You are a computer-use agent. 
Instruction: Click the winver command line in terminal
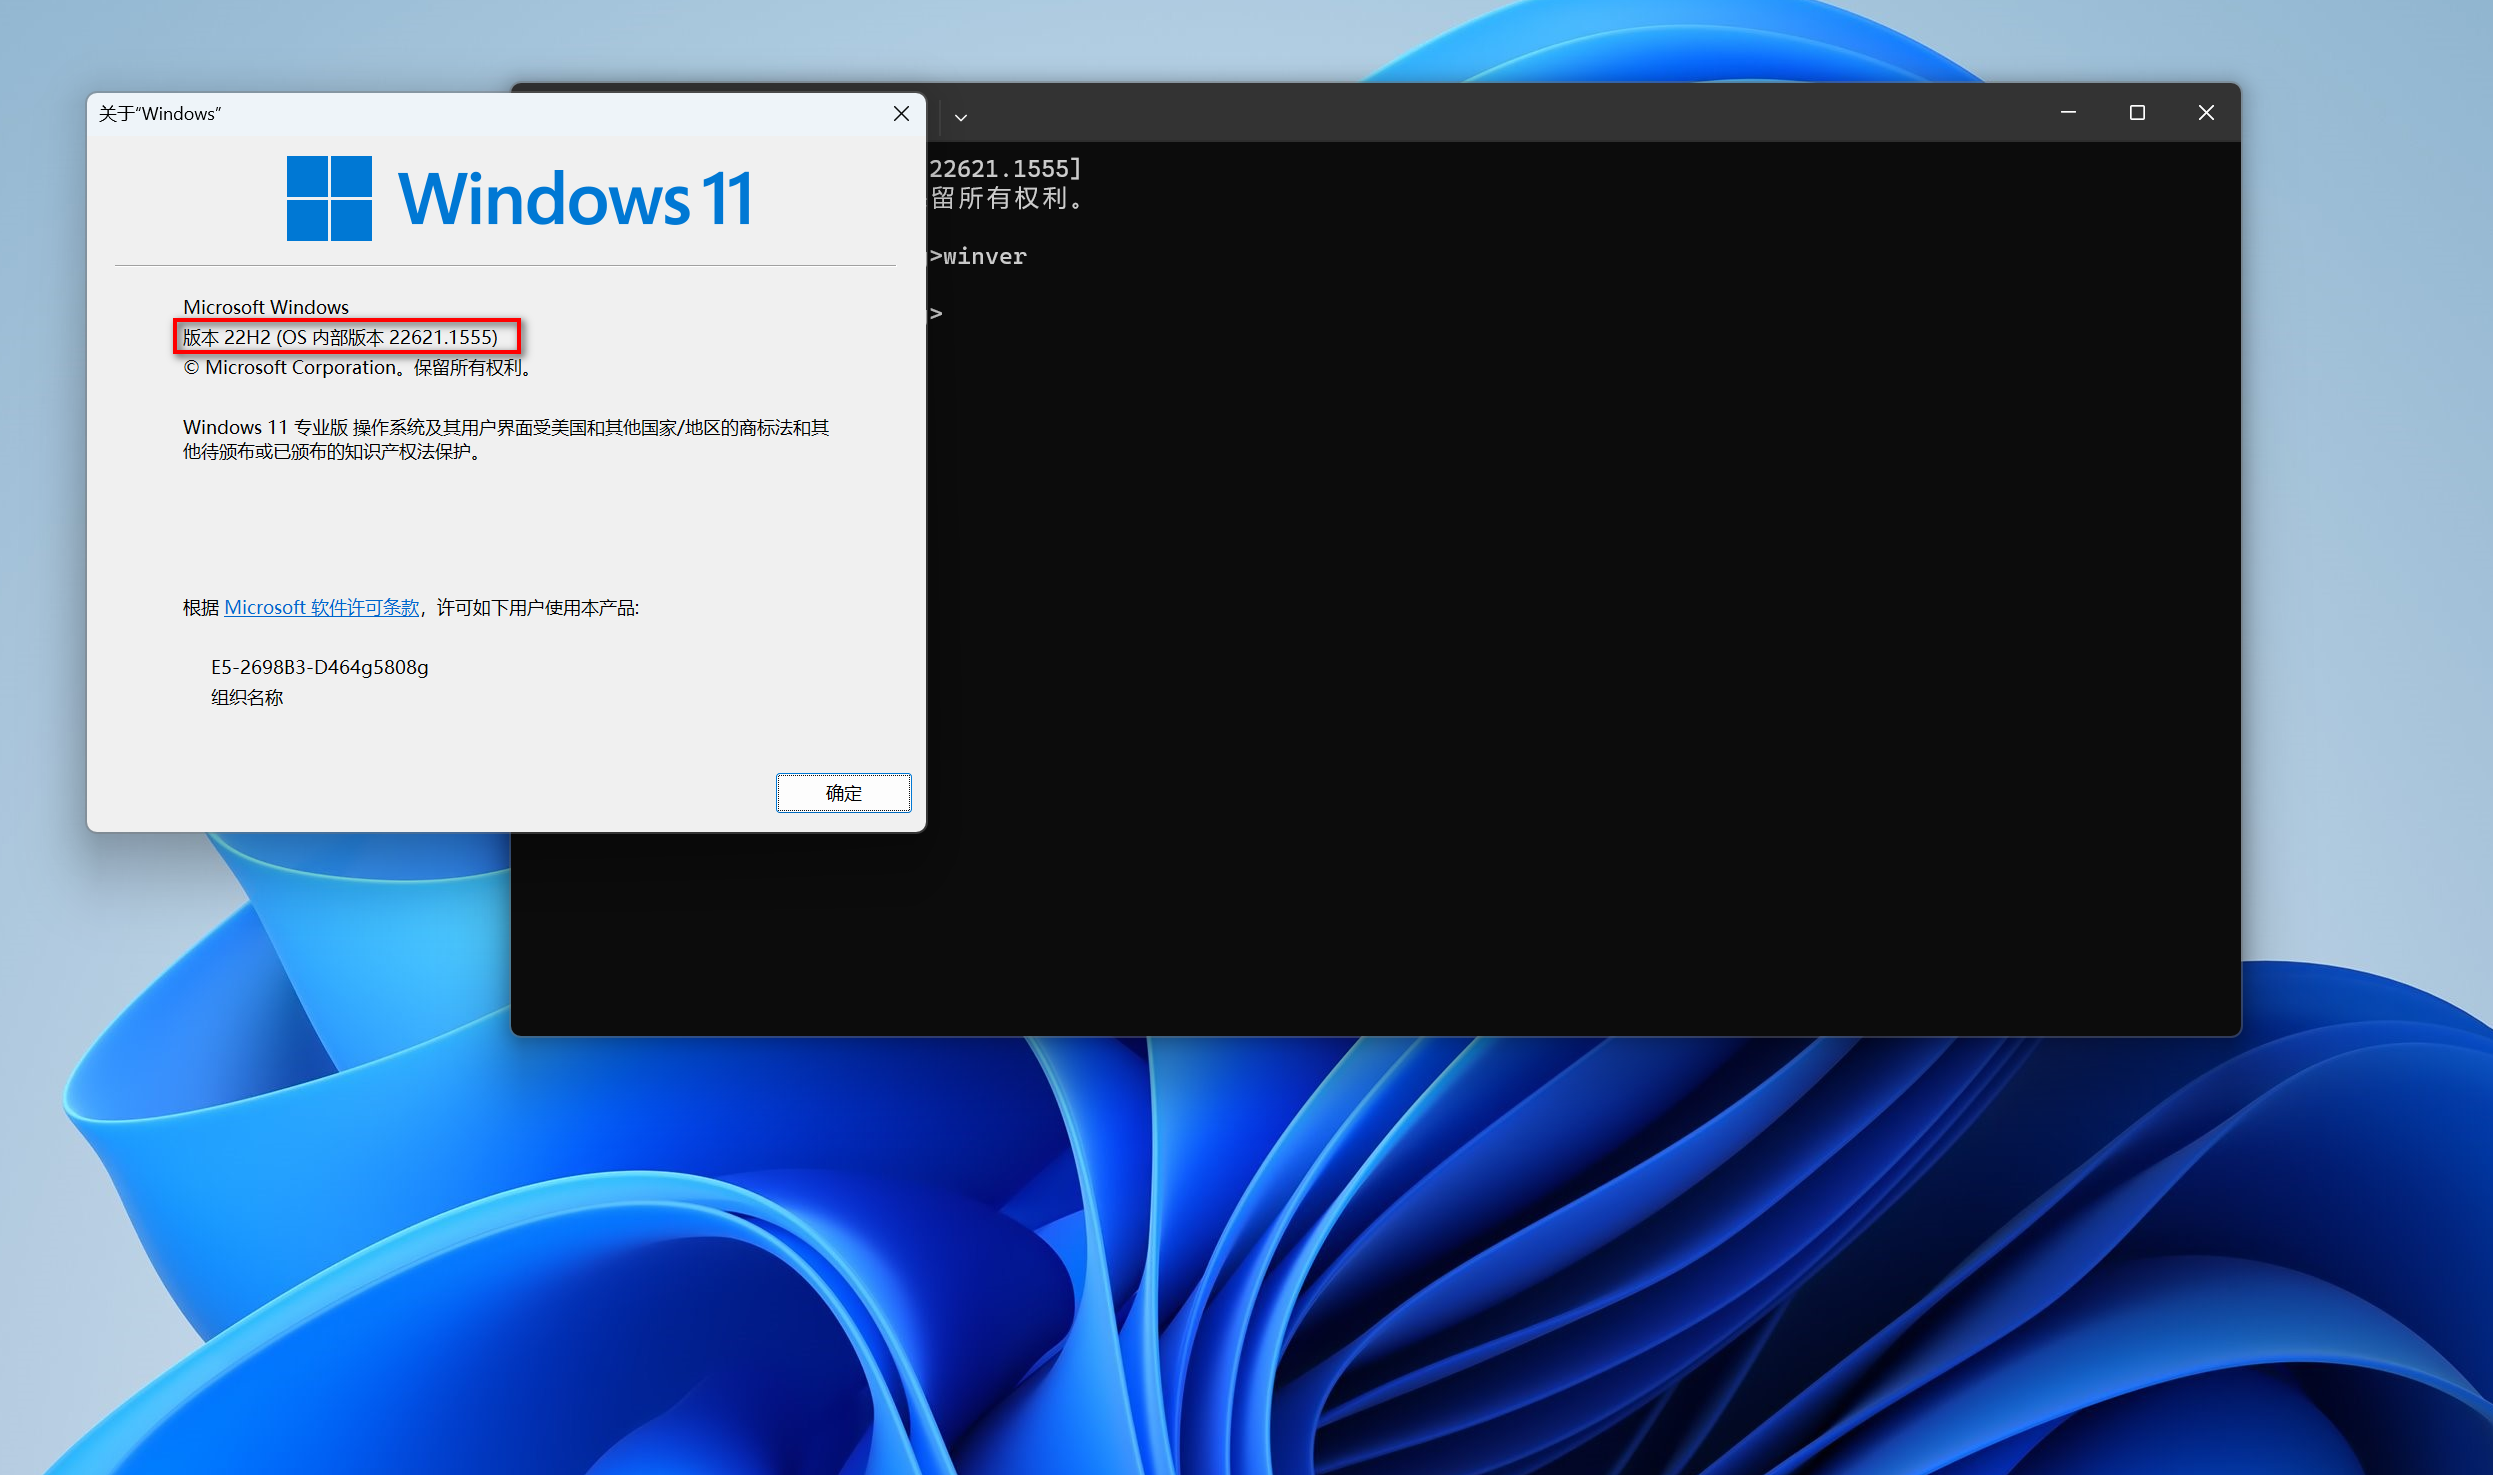(984, 257)
